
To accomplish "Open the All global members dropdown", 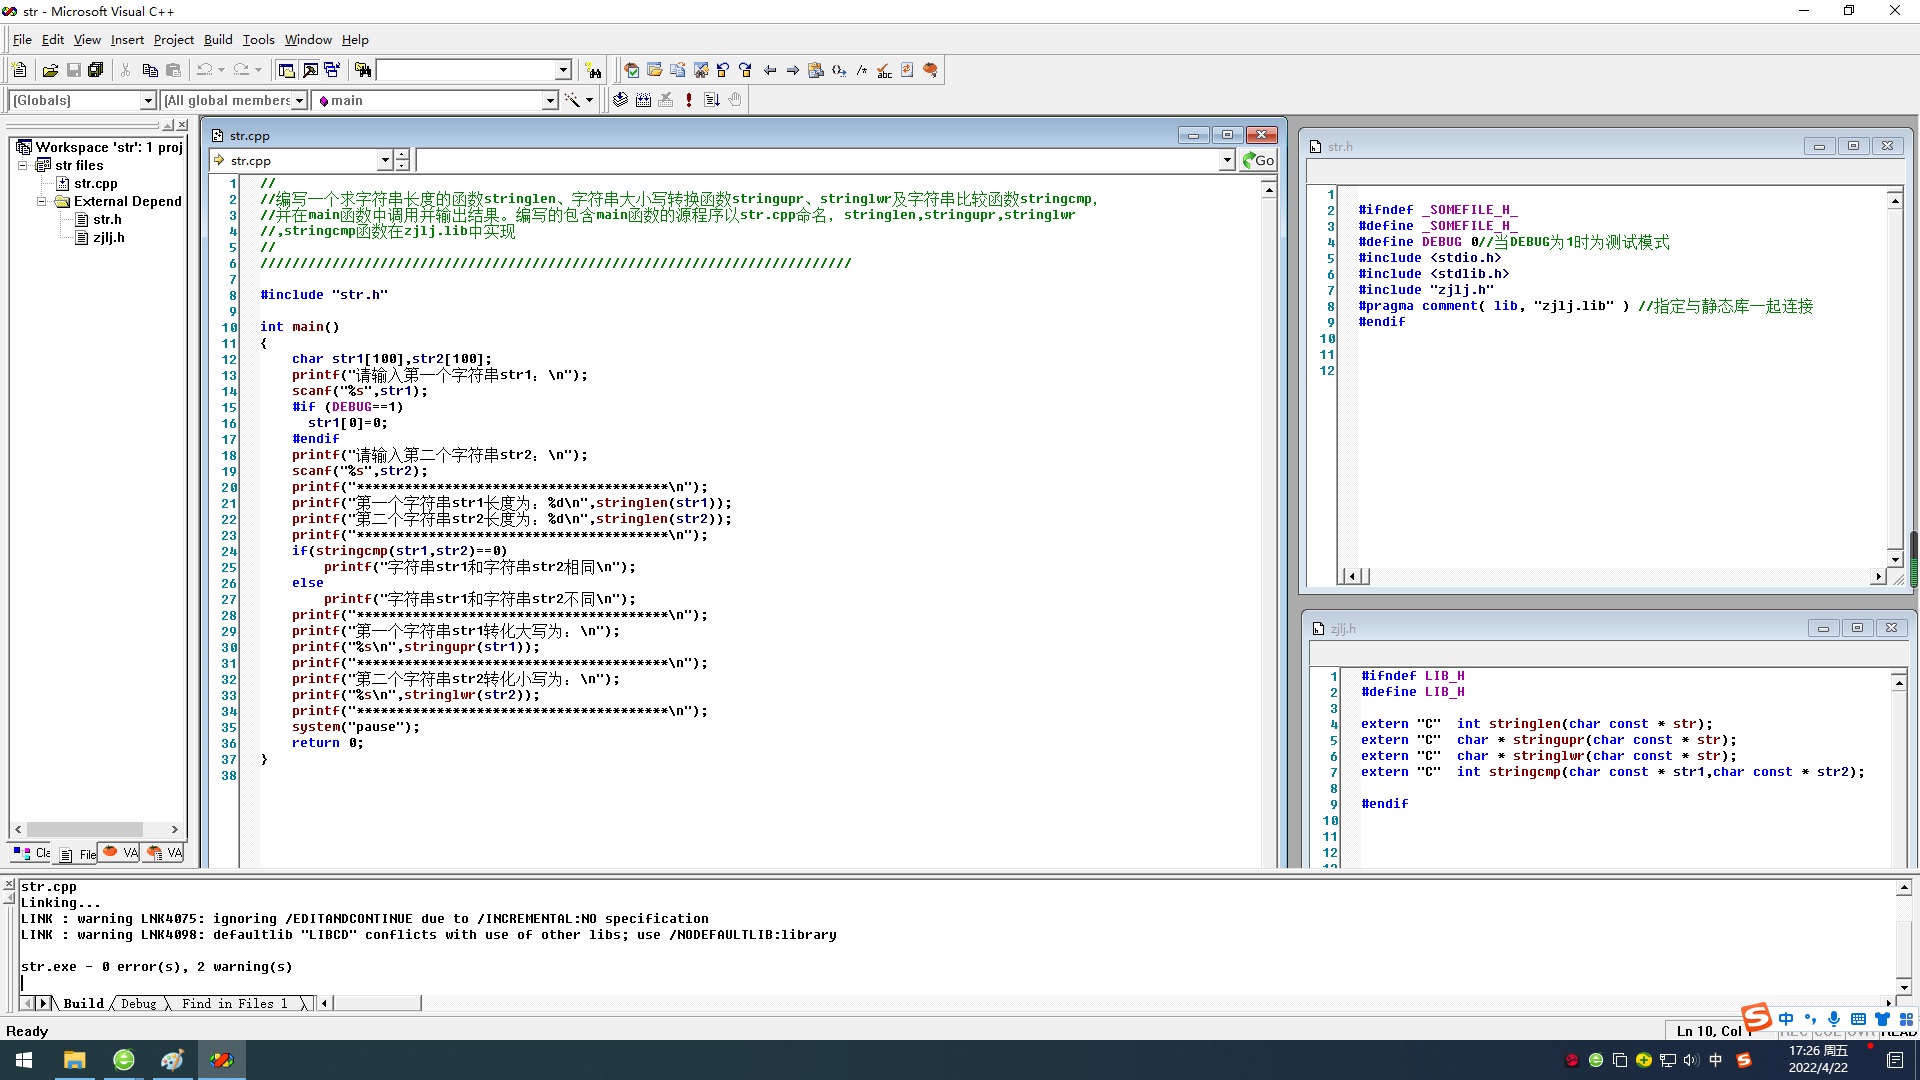I will click(x=299, y=100).
